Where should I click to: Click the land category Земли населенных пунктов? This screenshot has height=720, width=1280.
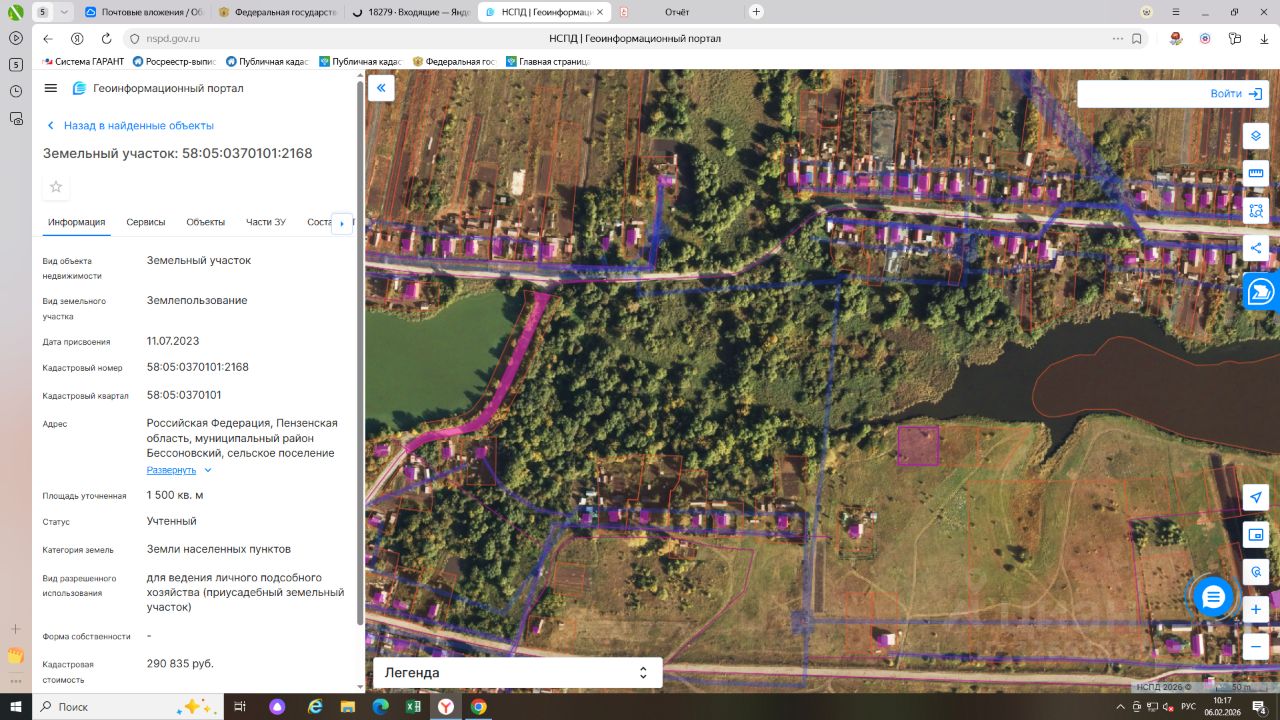click(x=219, y=549)
